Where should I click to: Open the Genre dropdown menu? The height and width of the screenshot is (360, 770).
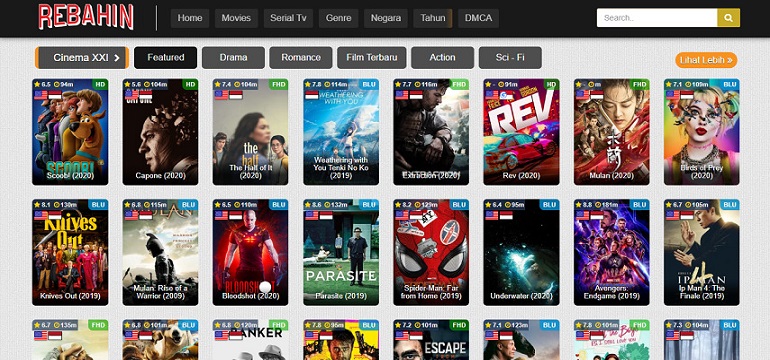point(338,18)
